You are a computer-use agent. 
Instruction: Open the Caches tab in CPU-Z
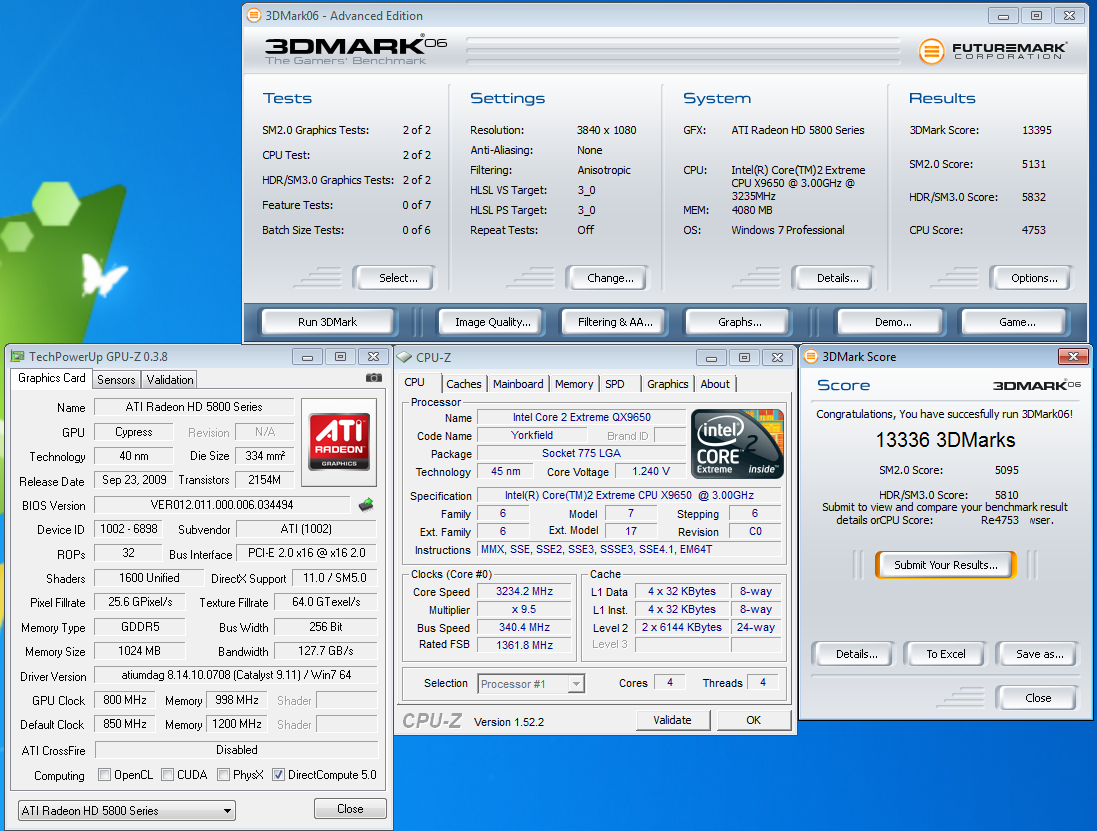(464, 384)
